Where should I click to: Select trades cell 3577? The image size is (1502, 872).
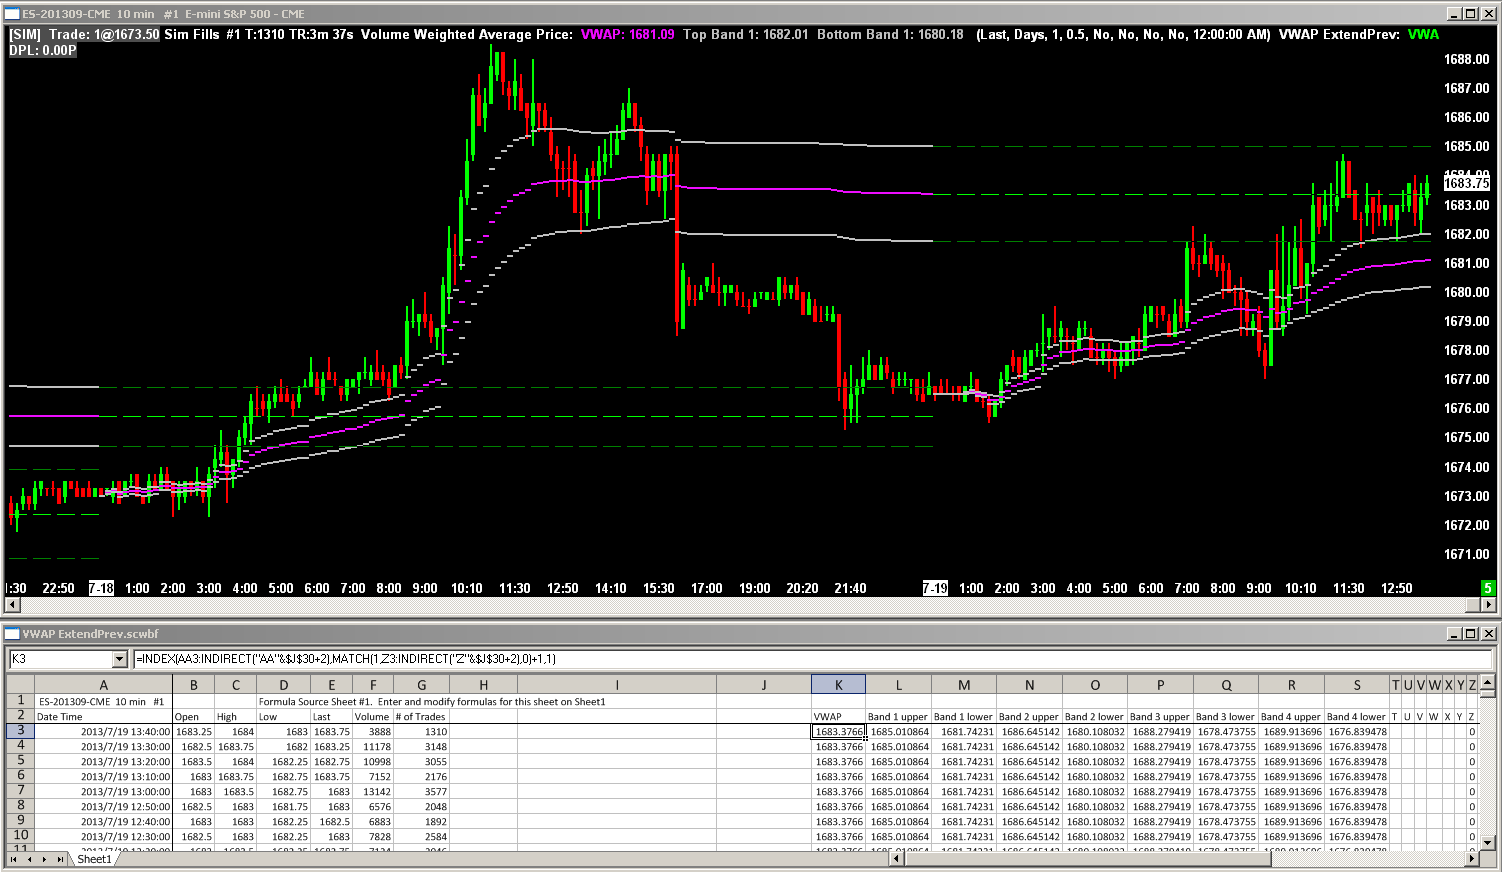point(422,792)
